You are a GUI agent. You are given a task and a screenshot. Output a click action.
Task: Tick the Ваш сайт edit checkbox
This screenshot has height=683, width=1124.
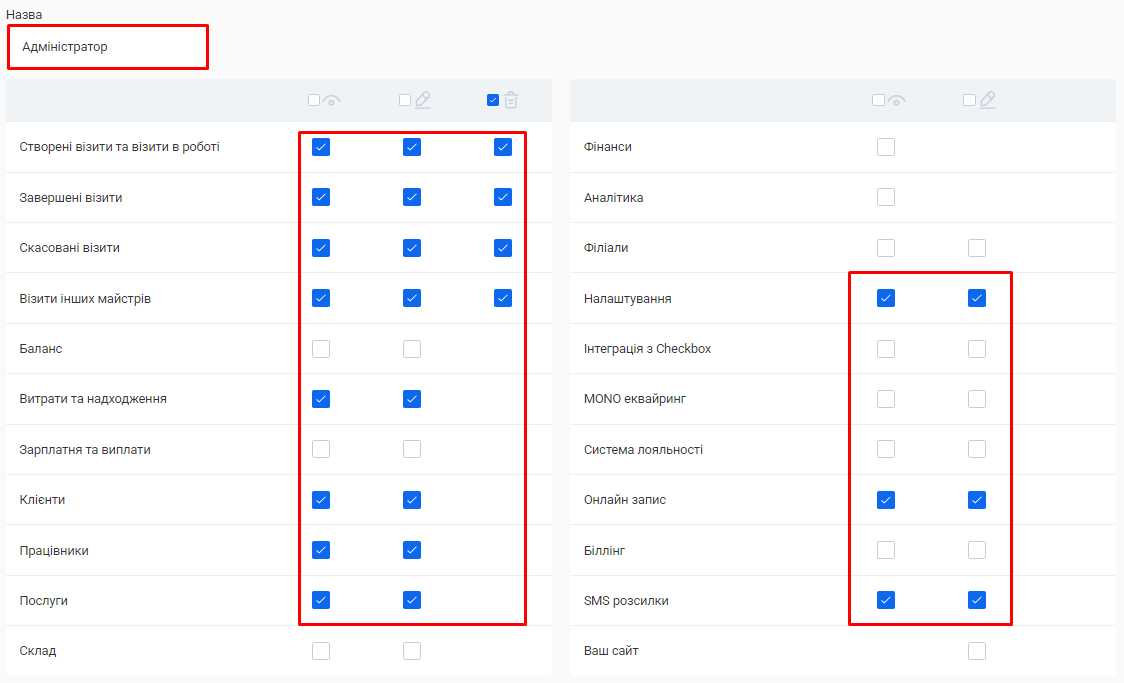pos(977,651)
